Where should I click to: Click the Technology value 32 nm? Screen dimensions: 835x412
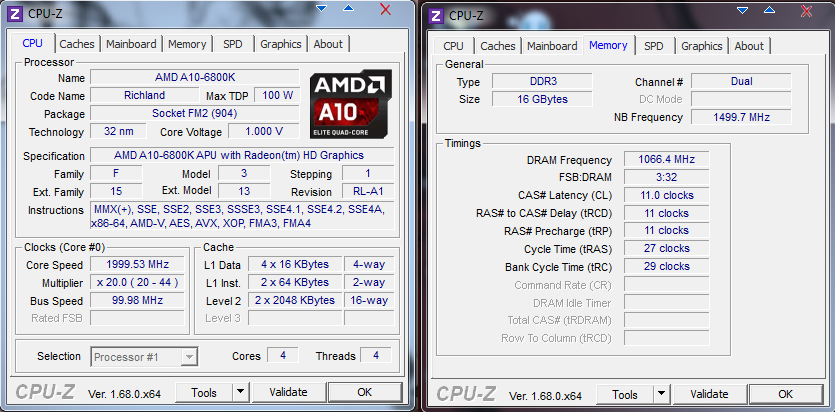coord(118,131)
